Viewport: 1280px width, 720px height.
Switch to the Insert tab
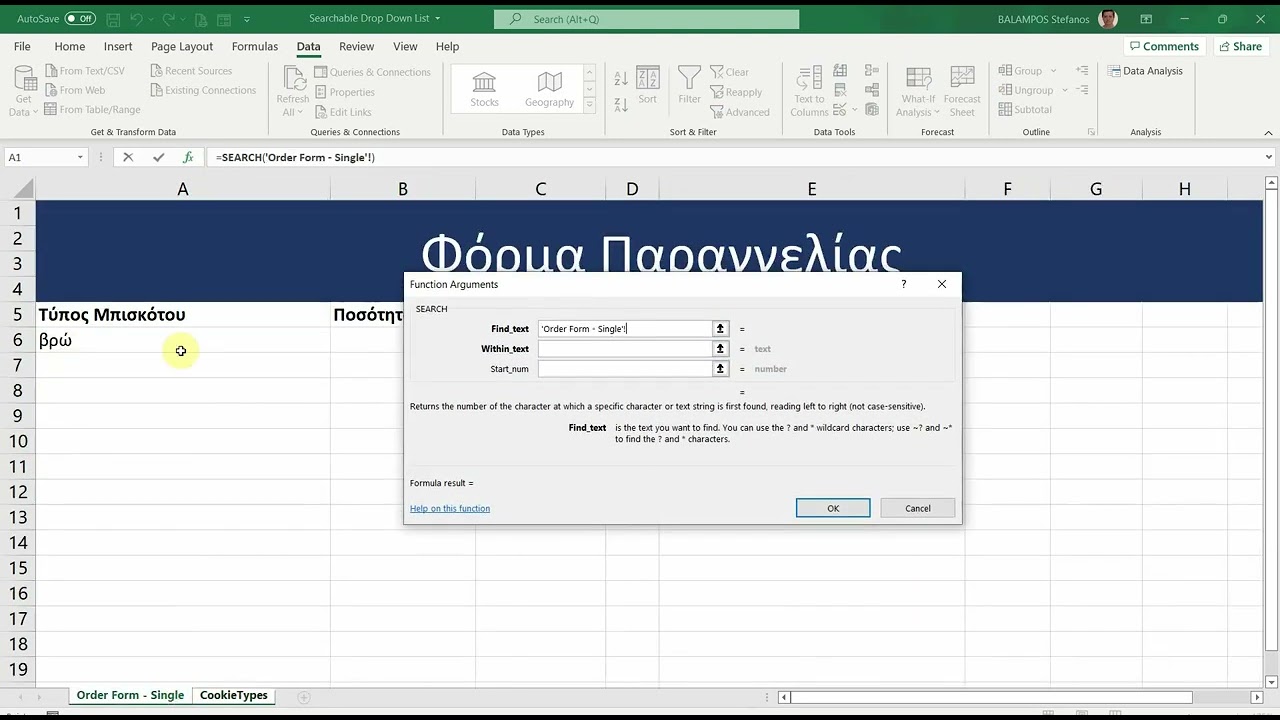click(118, 46)
